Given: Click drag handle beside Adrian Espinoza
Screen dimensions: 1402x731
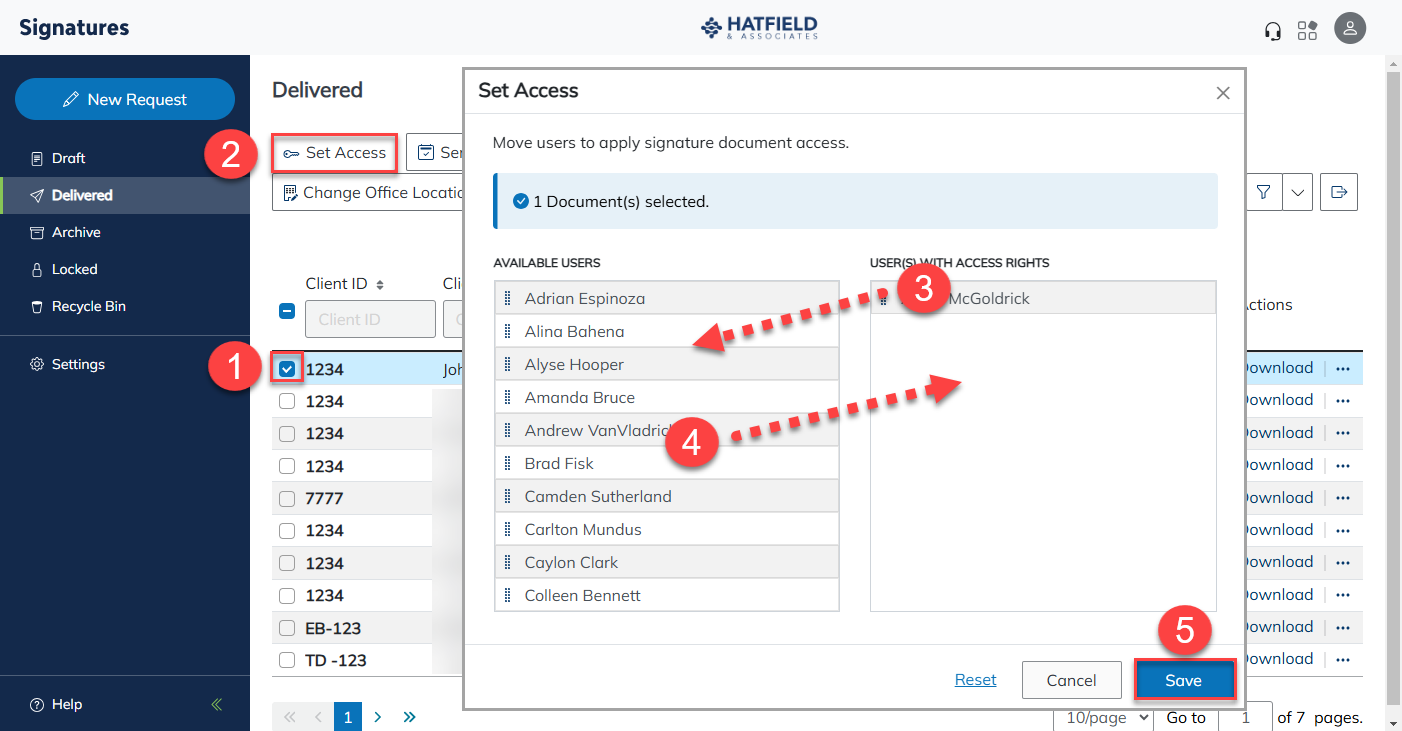Looking at the screenshot, I should pyautogui.click(x=507, y=298).
